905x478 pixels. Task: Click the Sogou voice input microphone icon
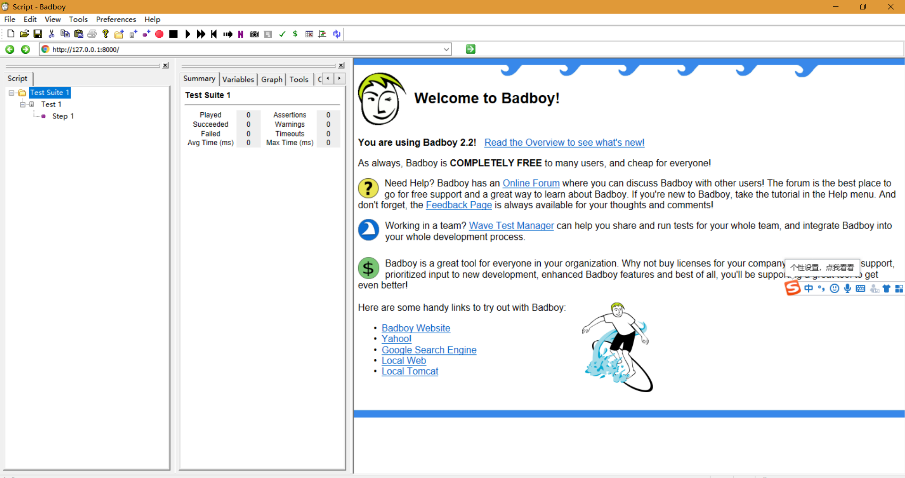[x=847, y=288]
